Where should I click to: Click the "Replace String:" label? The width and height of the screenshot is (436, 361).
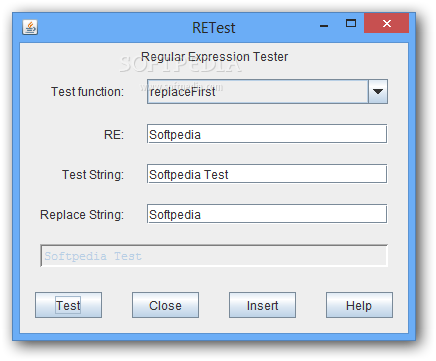click(x=82, y=215)
